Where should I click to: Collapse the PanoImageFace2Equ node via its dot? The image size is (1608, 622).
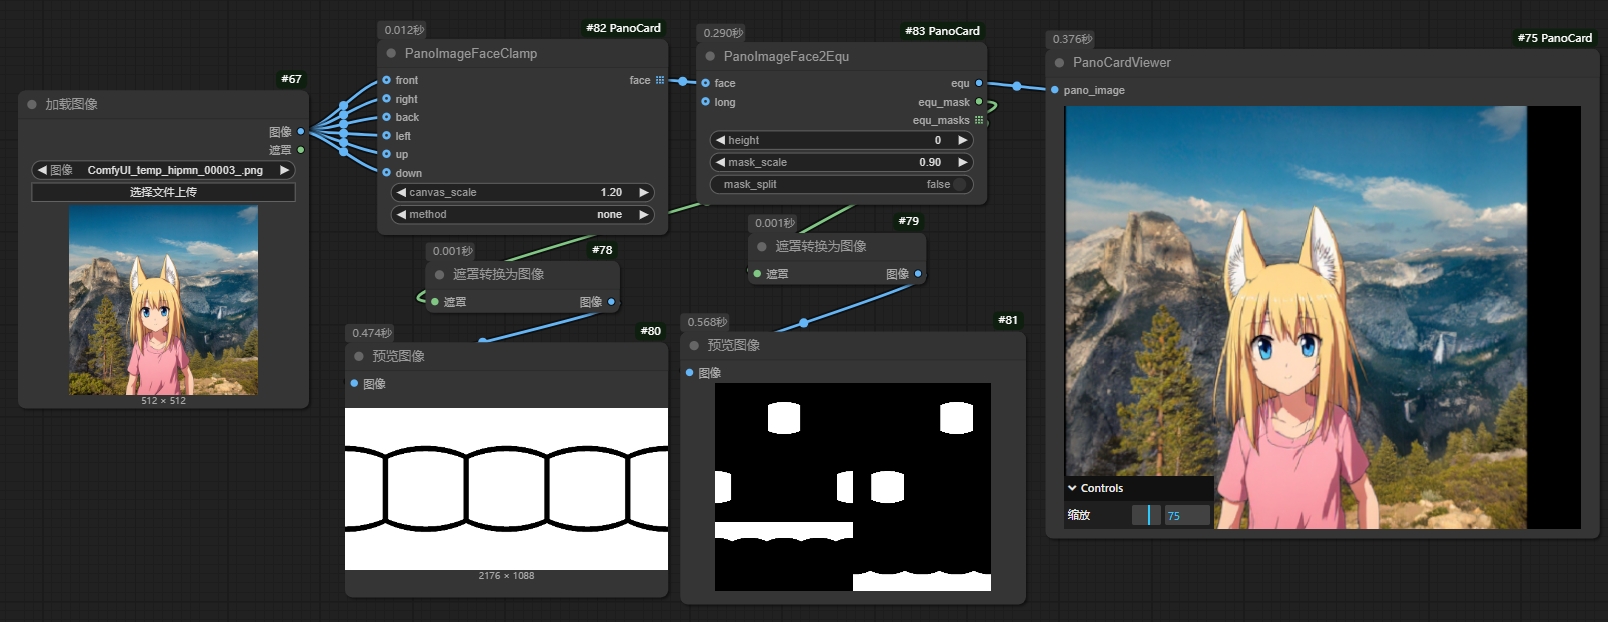tap(710, 56)
